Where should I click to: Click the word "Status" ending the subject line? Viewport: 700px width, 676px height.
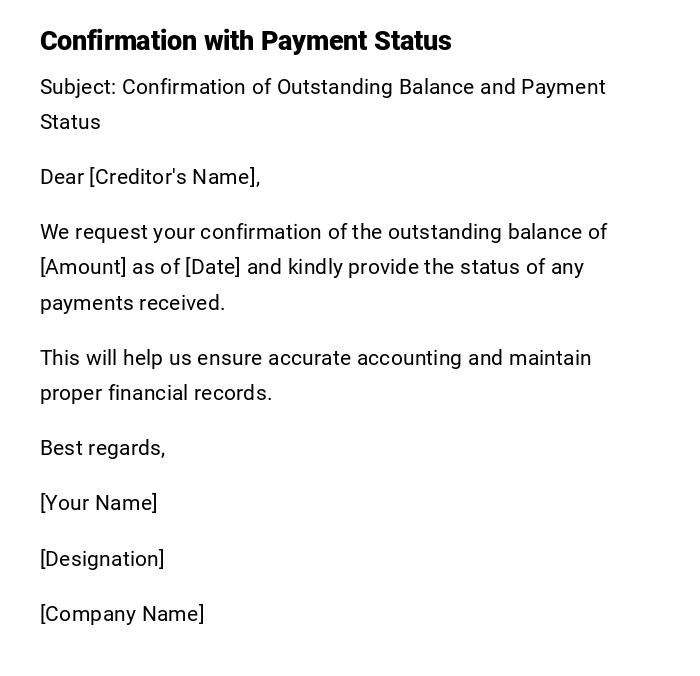pos(70,122)
